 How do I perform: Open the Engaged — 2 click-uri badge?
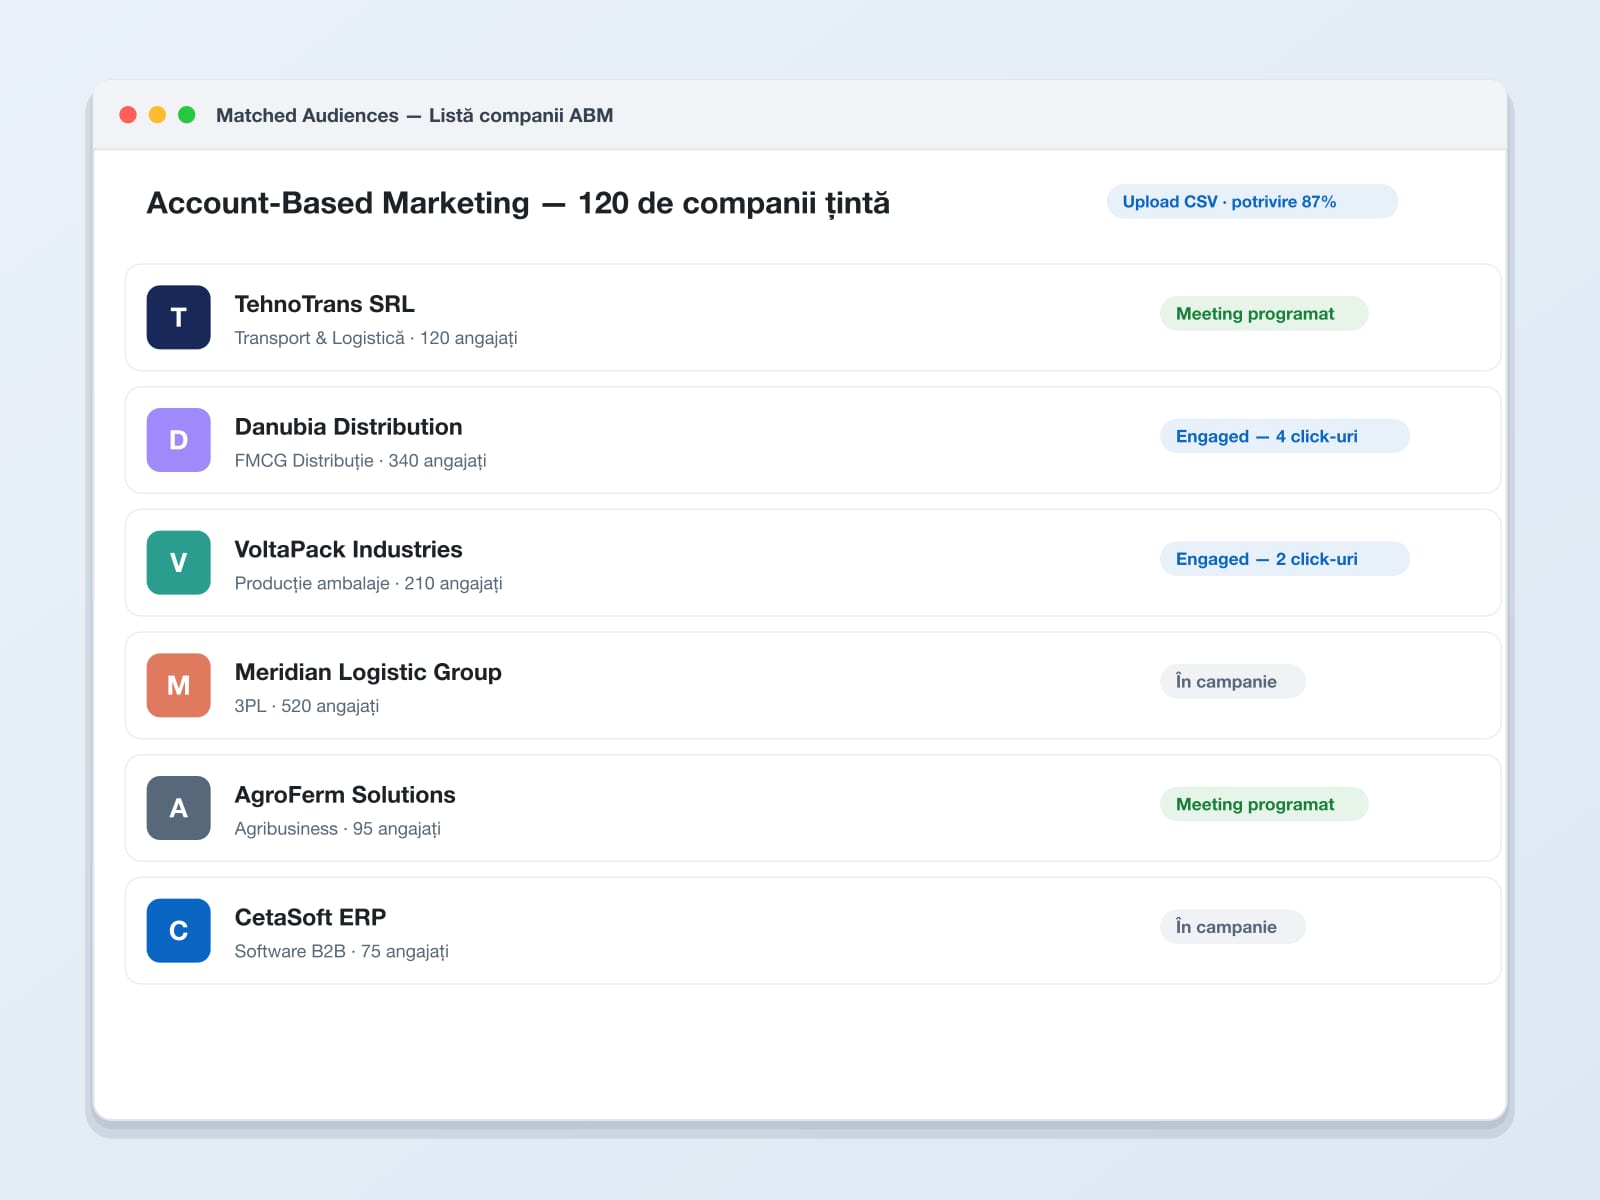pyautogui.click(x=1285, y=559)
